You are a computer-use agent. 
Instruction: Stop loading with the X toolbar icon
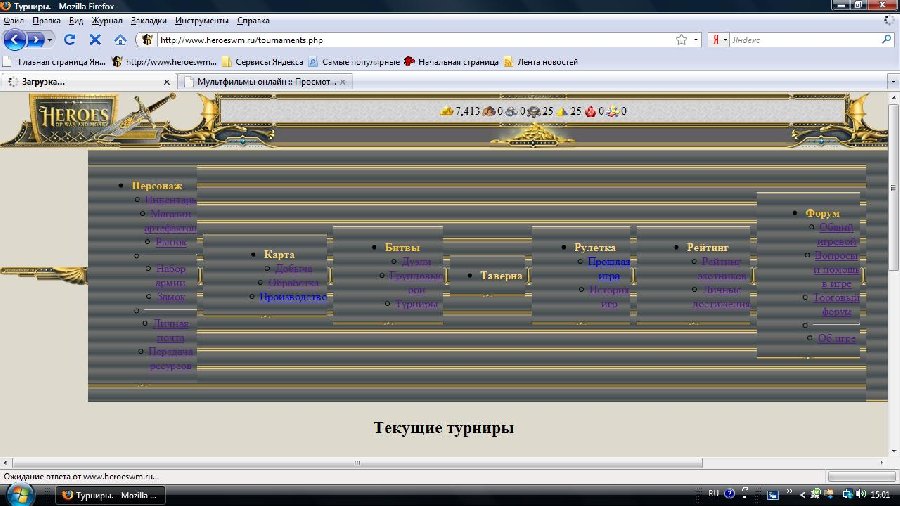[x=95, y=40]
